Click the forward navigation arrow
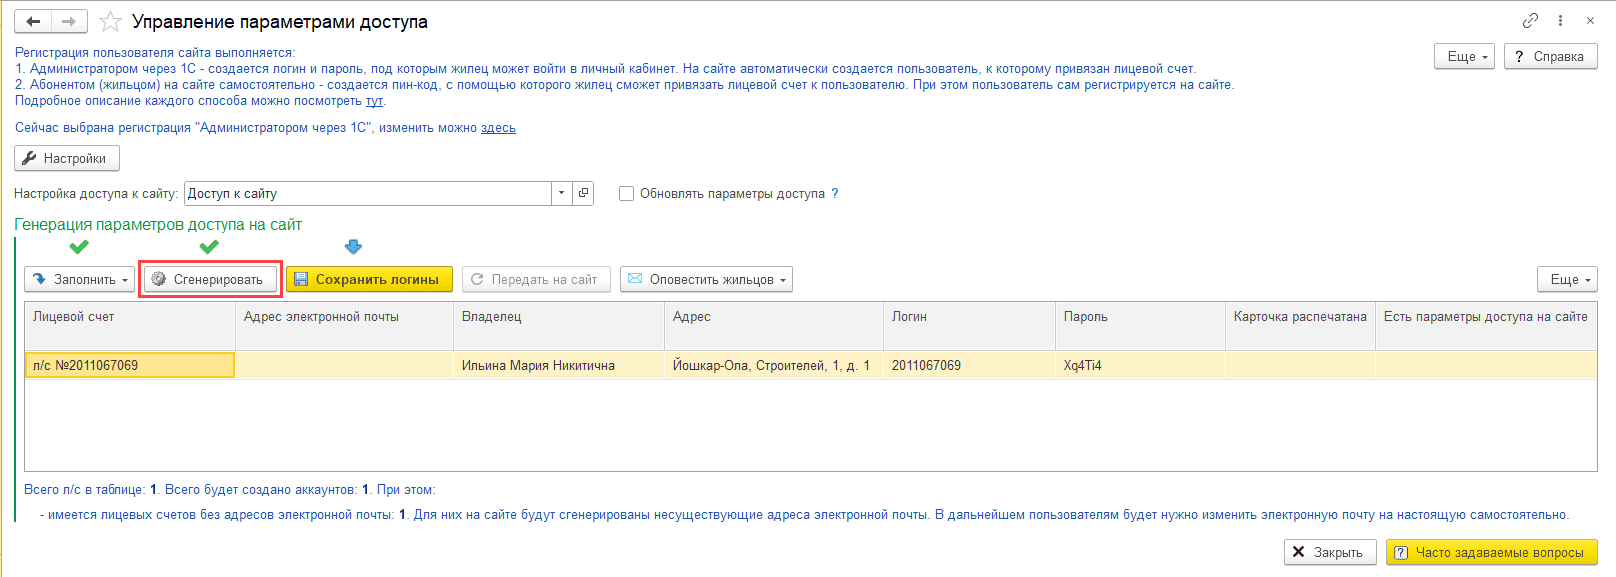The image size is (1616, 577). [x=69, y=21]
